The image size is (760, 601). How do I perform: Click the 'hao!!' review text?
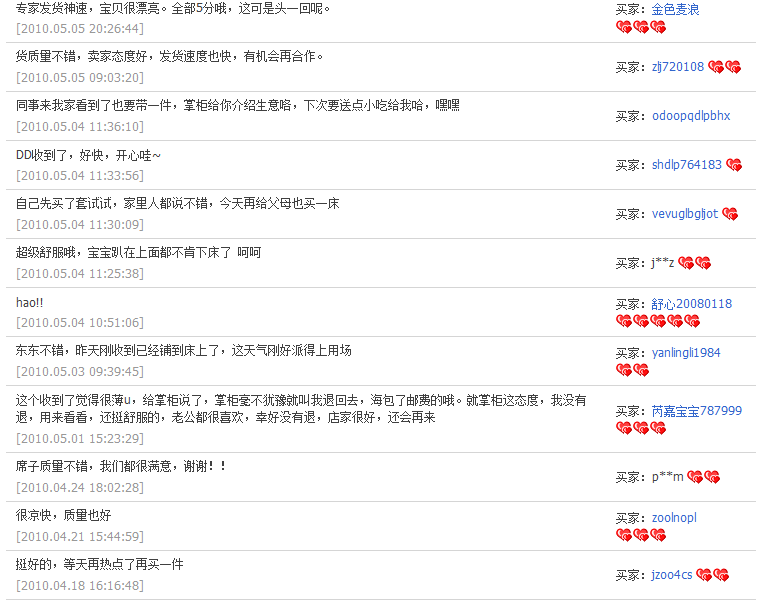tap(30, 302)
